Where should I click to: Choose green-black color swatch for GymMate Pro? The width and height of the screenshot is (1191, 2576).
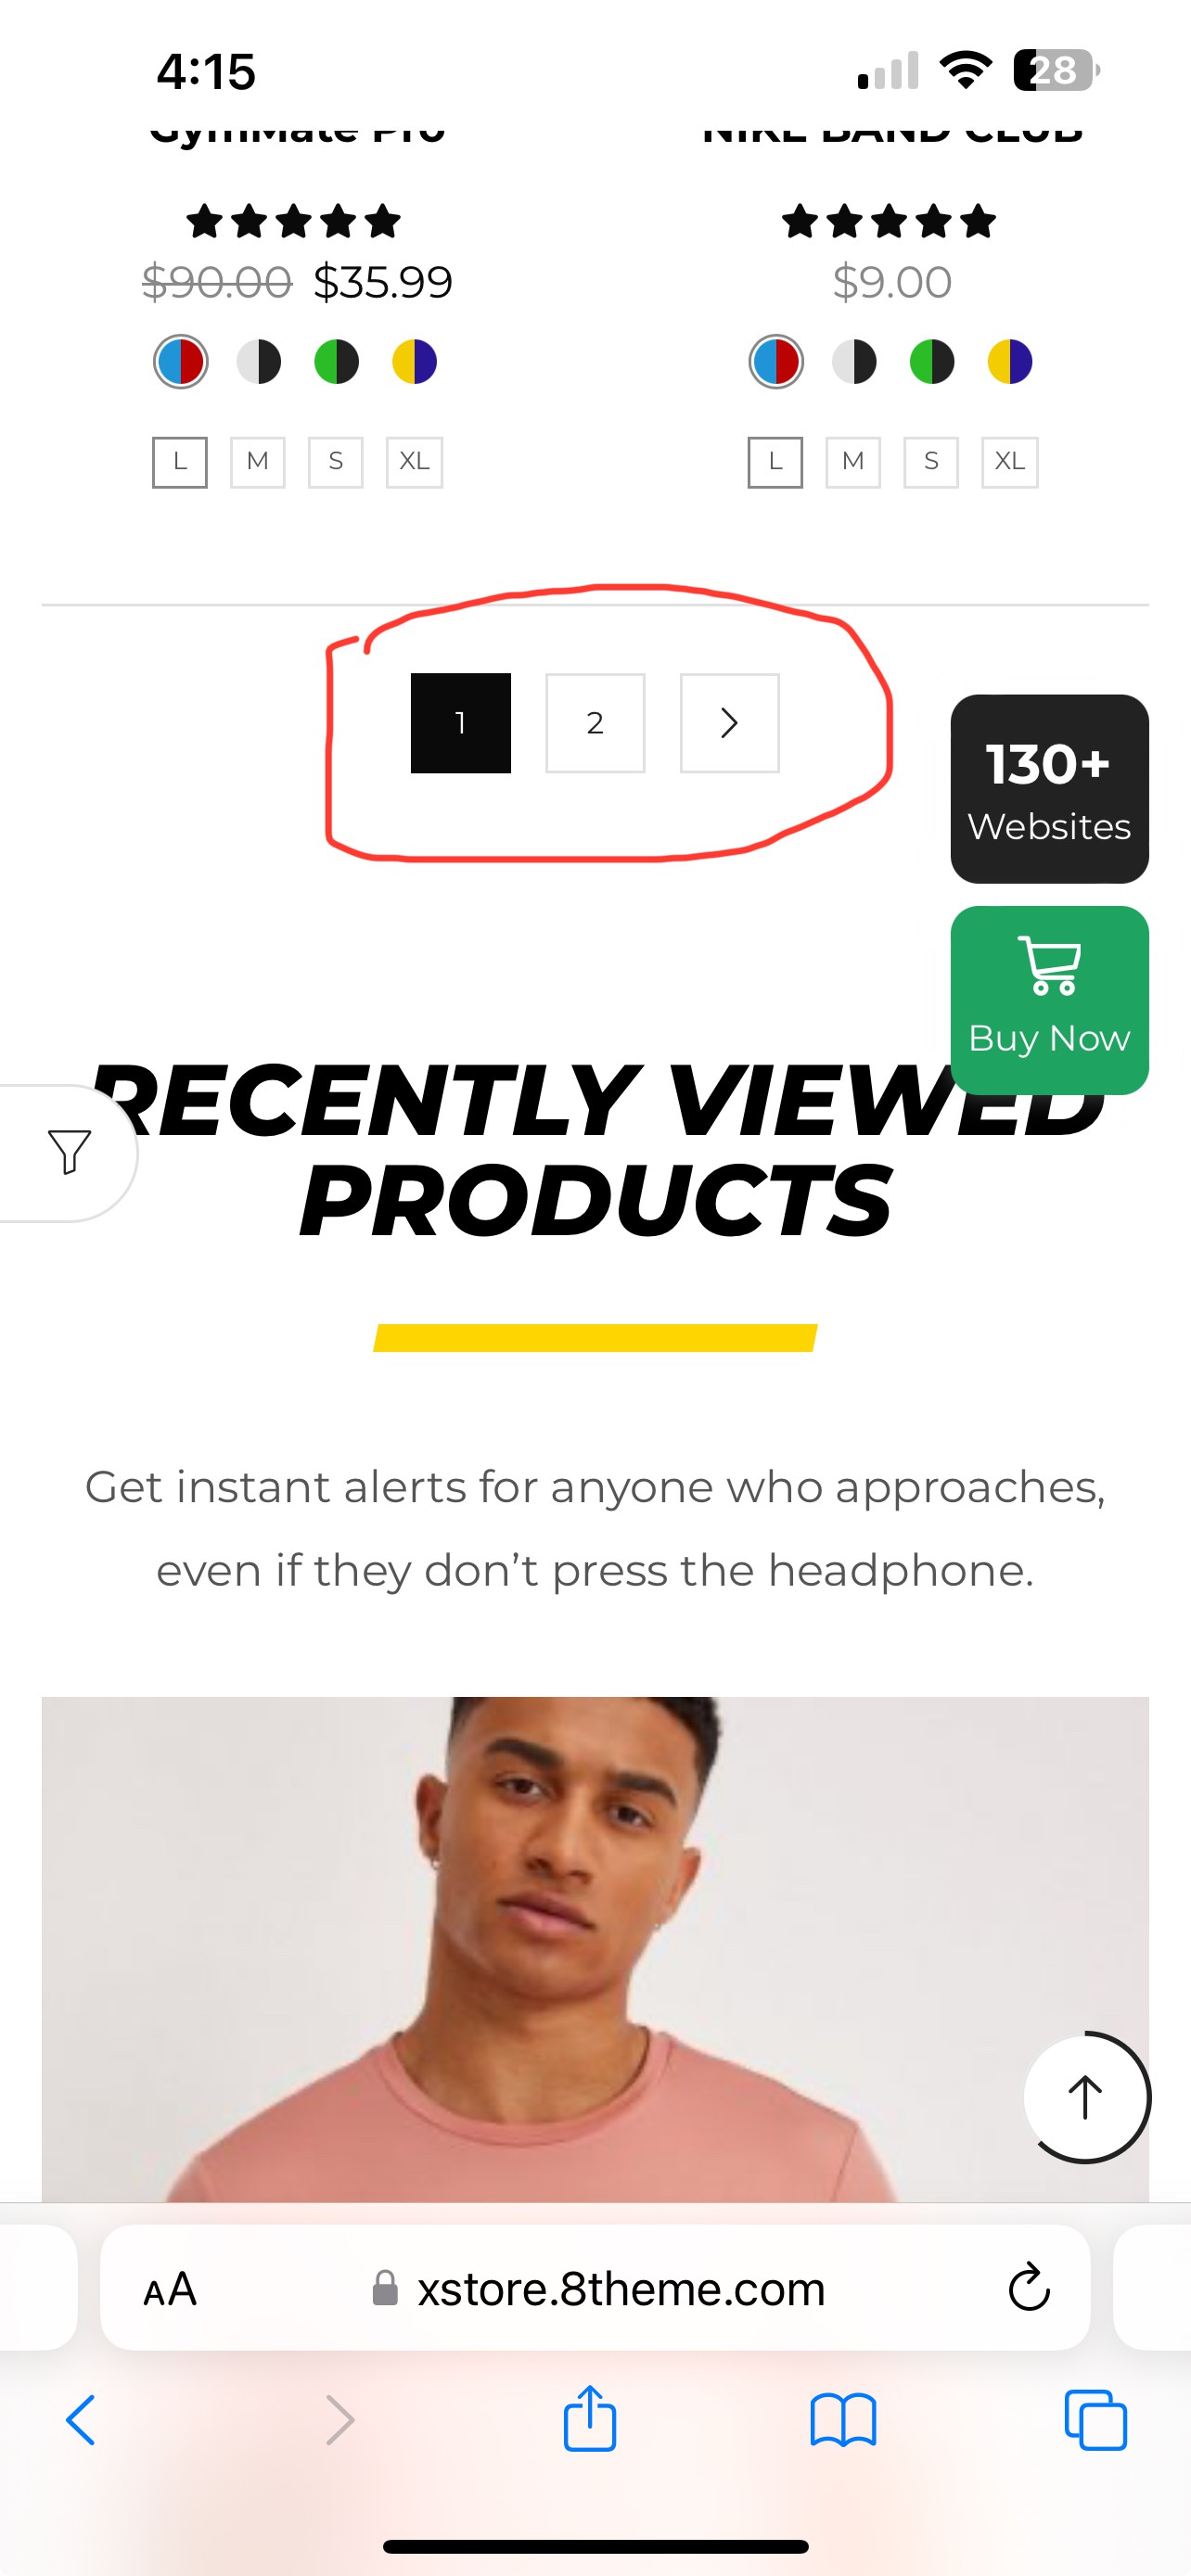337,362
